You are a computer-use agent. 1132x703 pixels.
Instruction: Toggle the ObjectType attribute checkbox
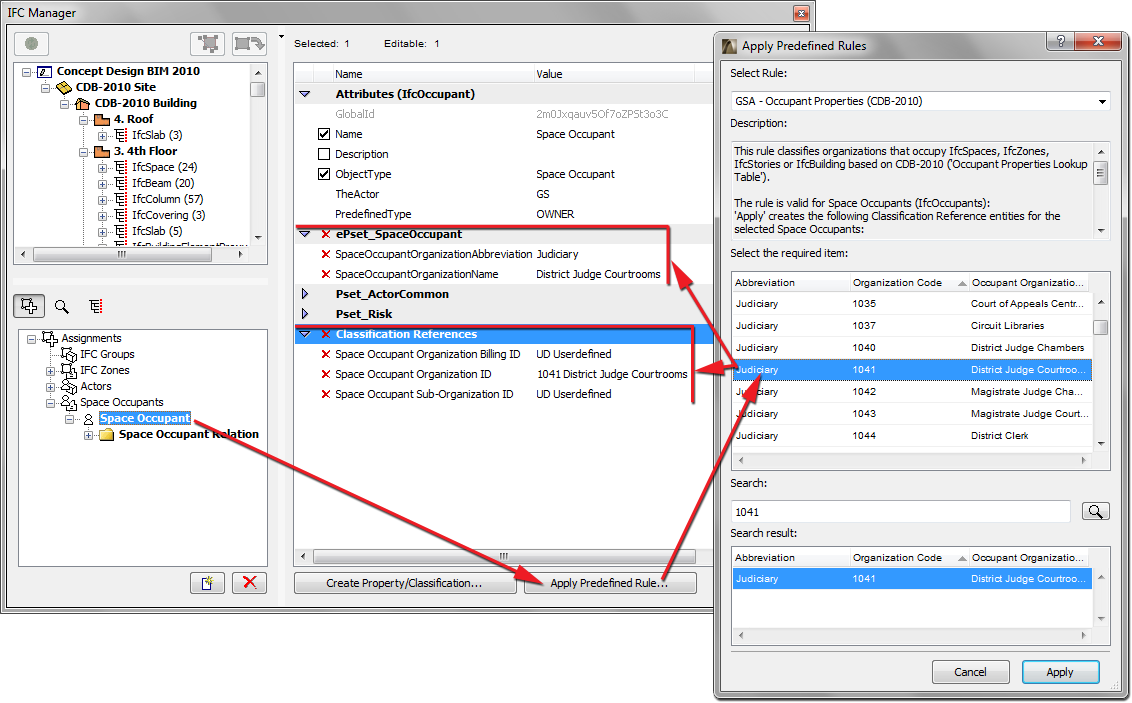[324, 174]
